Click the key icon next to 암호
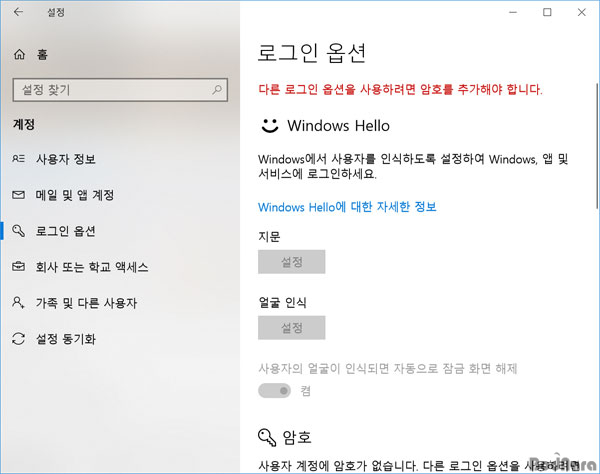600x474 pixels. tap(267, 437)
